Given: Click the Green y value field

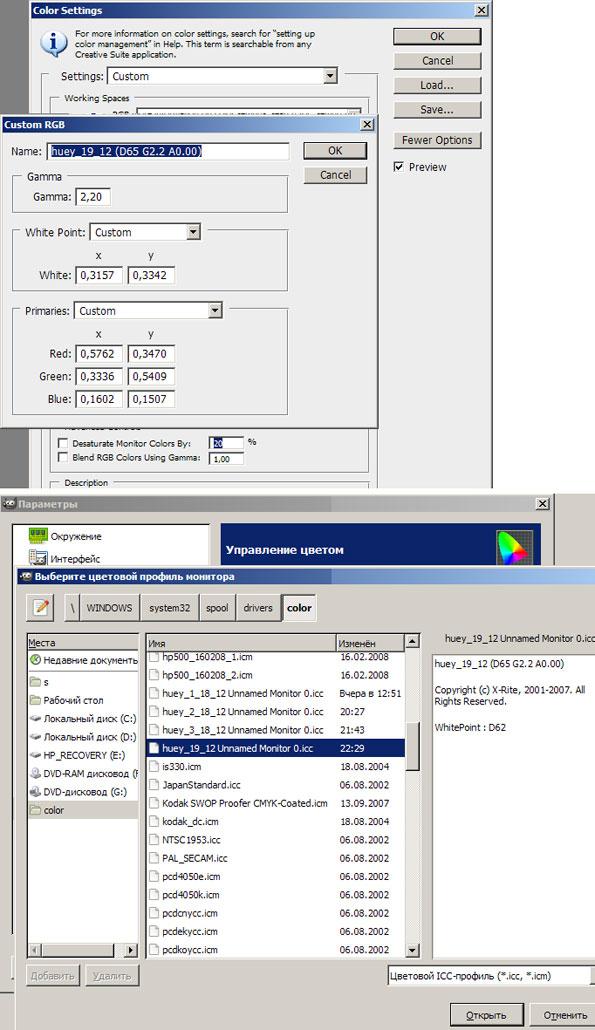Looking at the screenshot, I should coord(151,376).
